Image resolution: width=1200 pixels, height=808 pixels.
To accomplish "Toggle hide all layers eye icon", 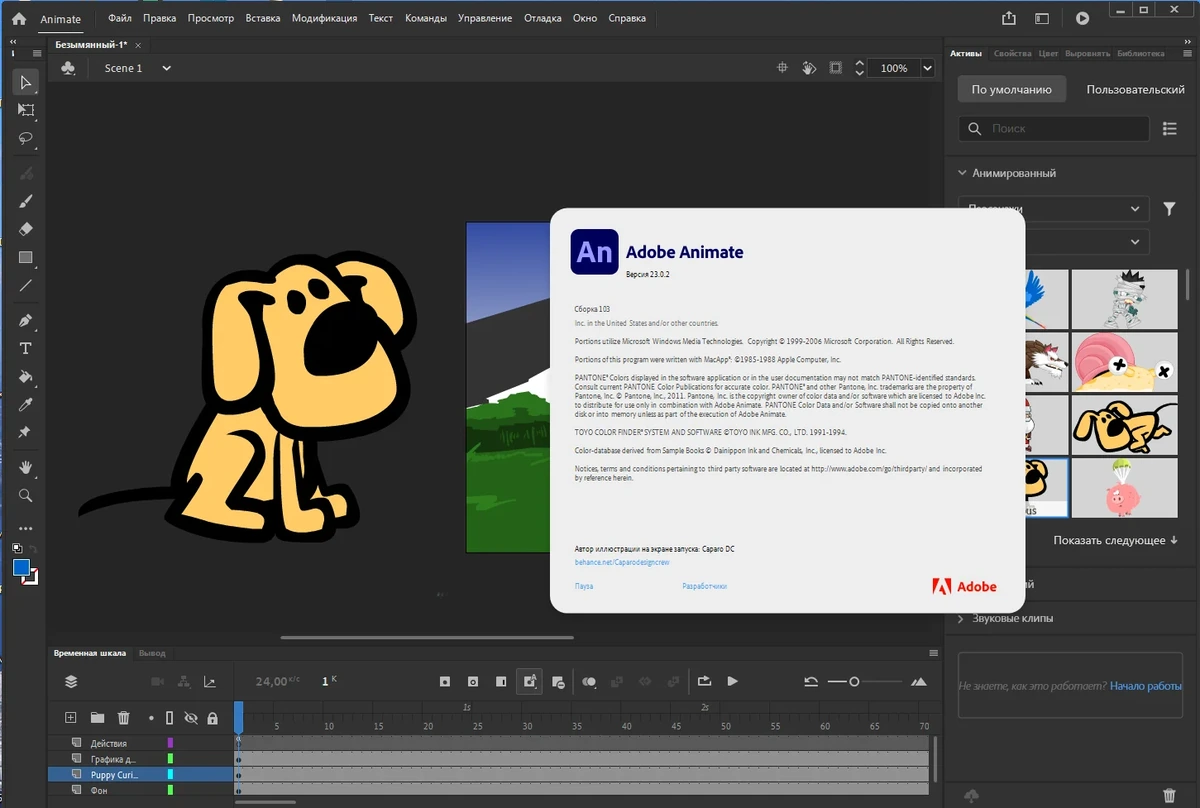I will tap(191, 718).
